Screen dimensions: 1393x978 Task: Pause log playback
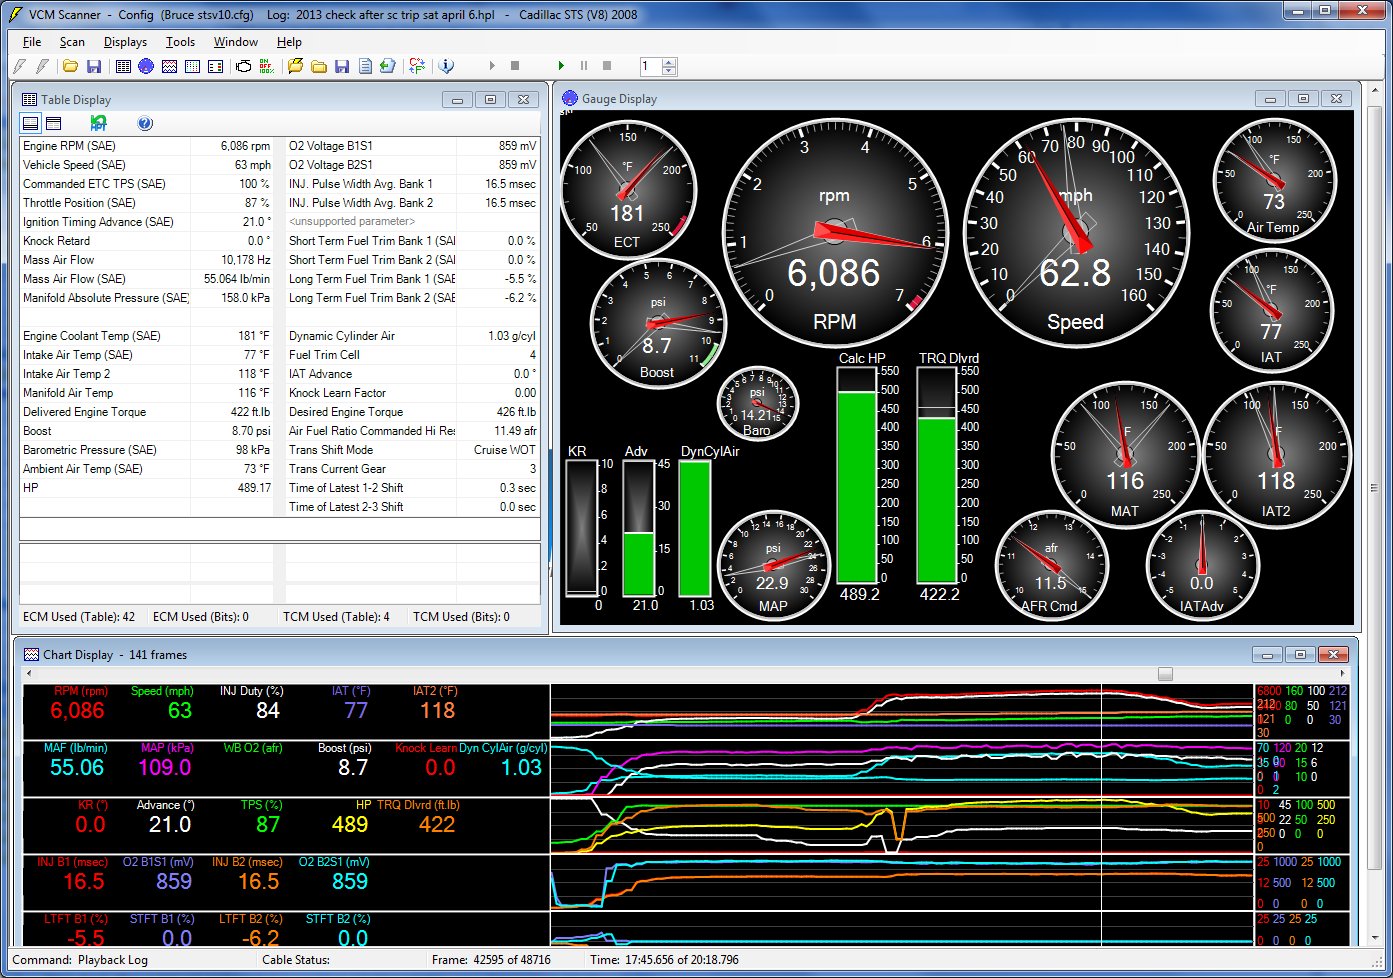click(584, 66)
